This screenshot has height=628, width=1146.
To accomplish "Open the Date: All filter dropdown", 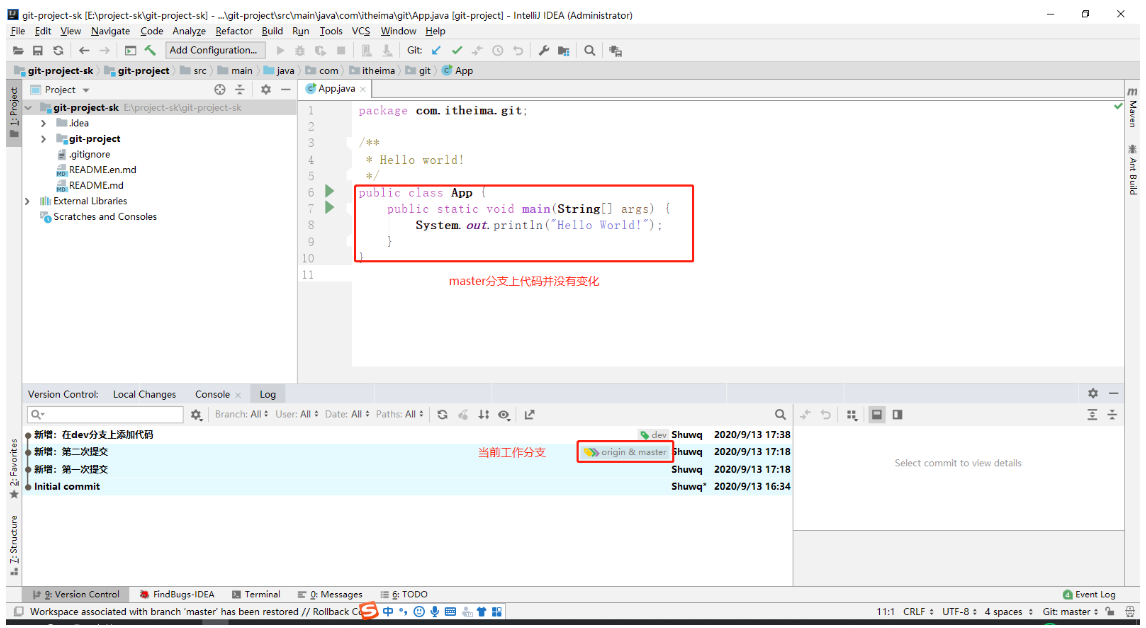I will point(347,415).
